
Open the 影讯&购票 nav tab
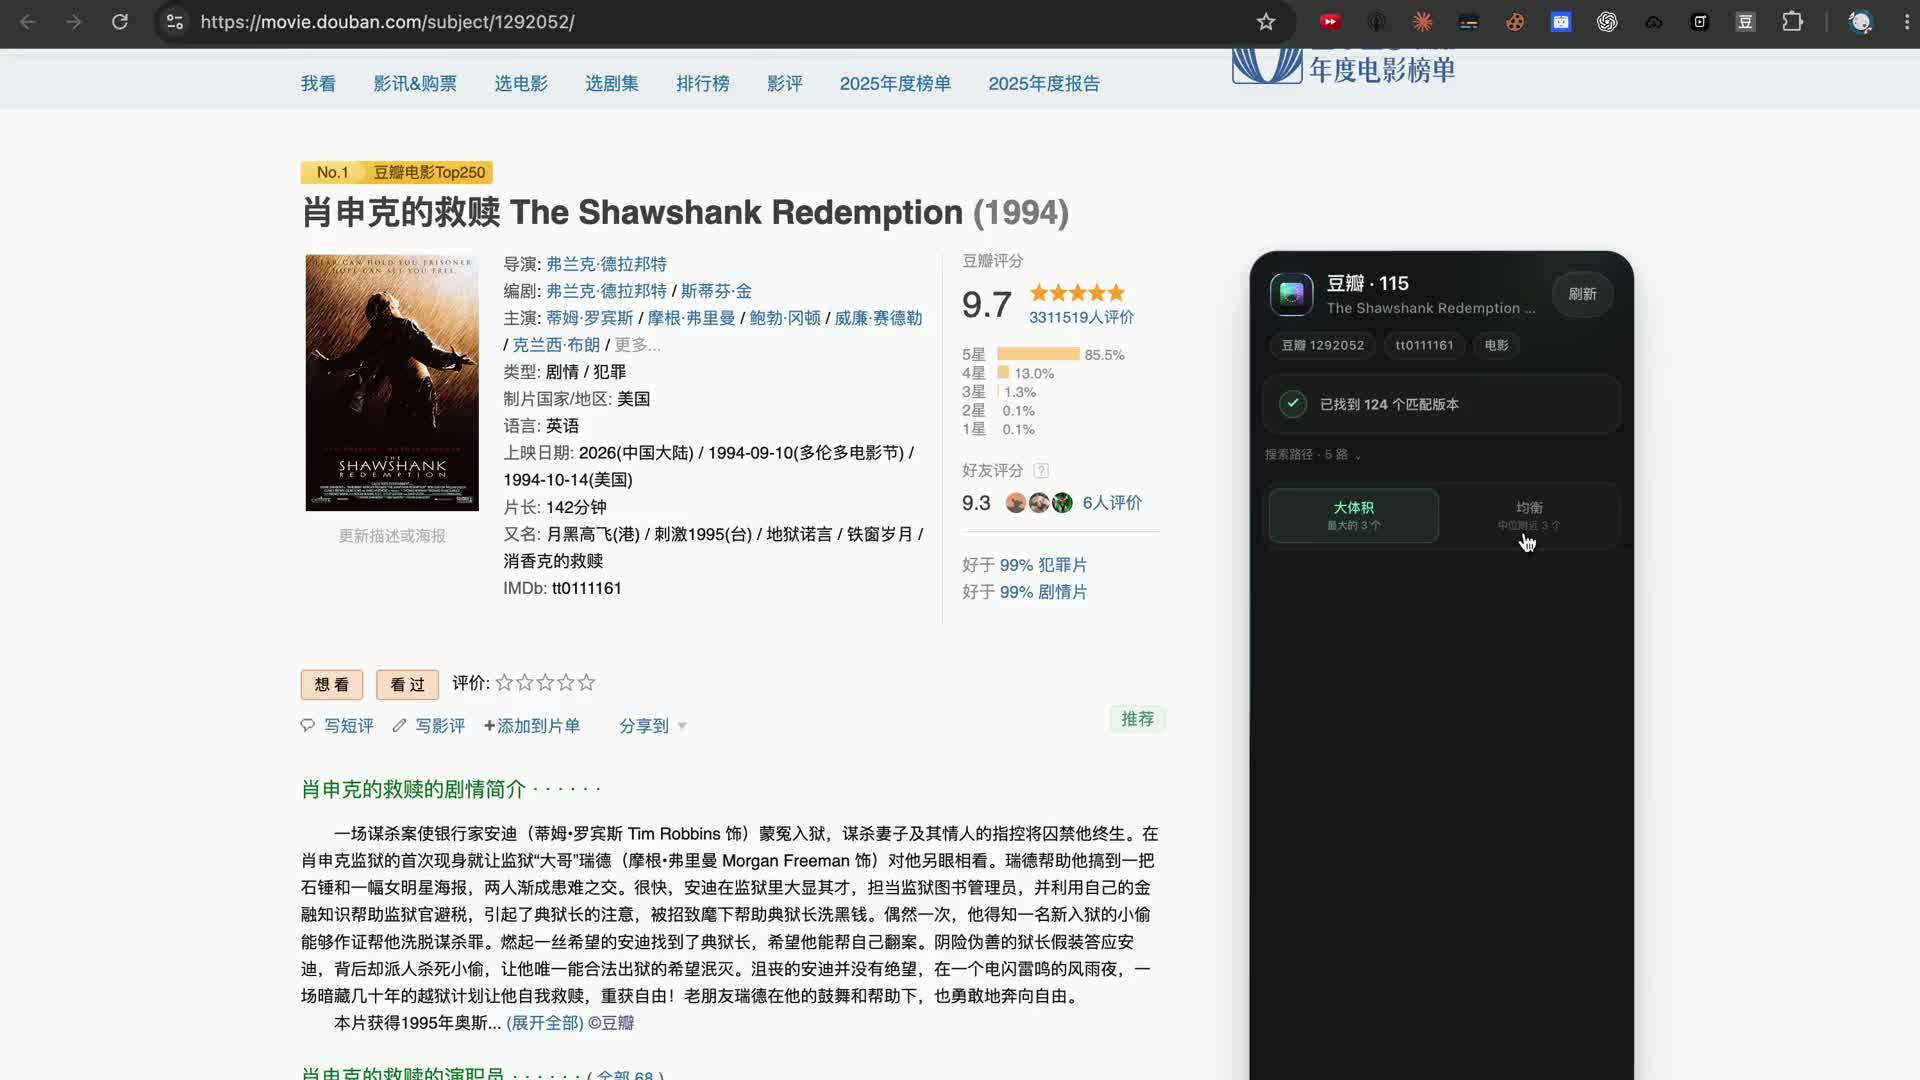click(x=415, y=83)
